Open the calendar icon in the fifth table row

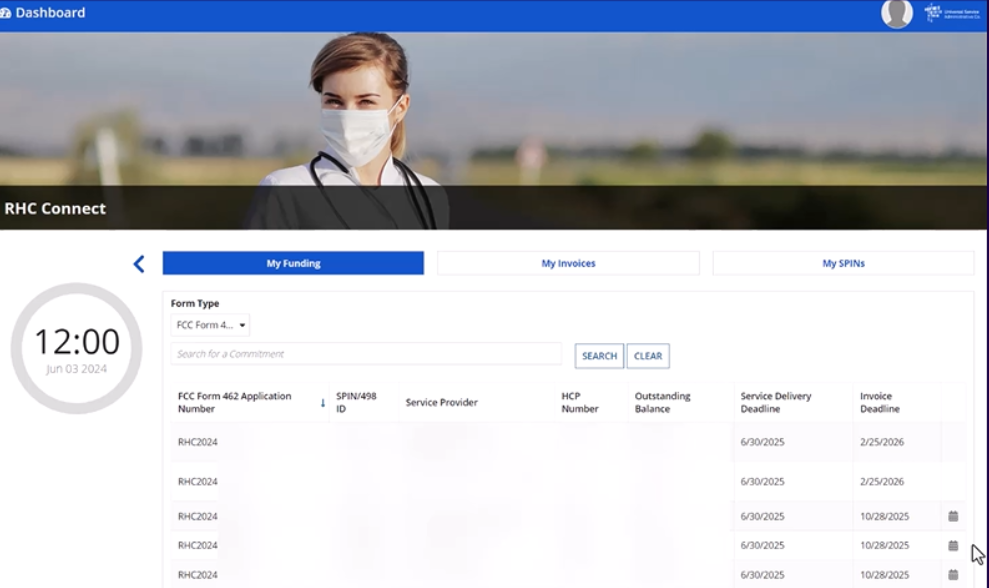953,575
